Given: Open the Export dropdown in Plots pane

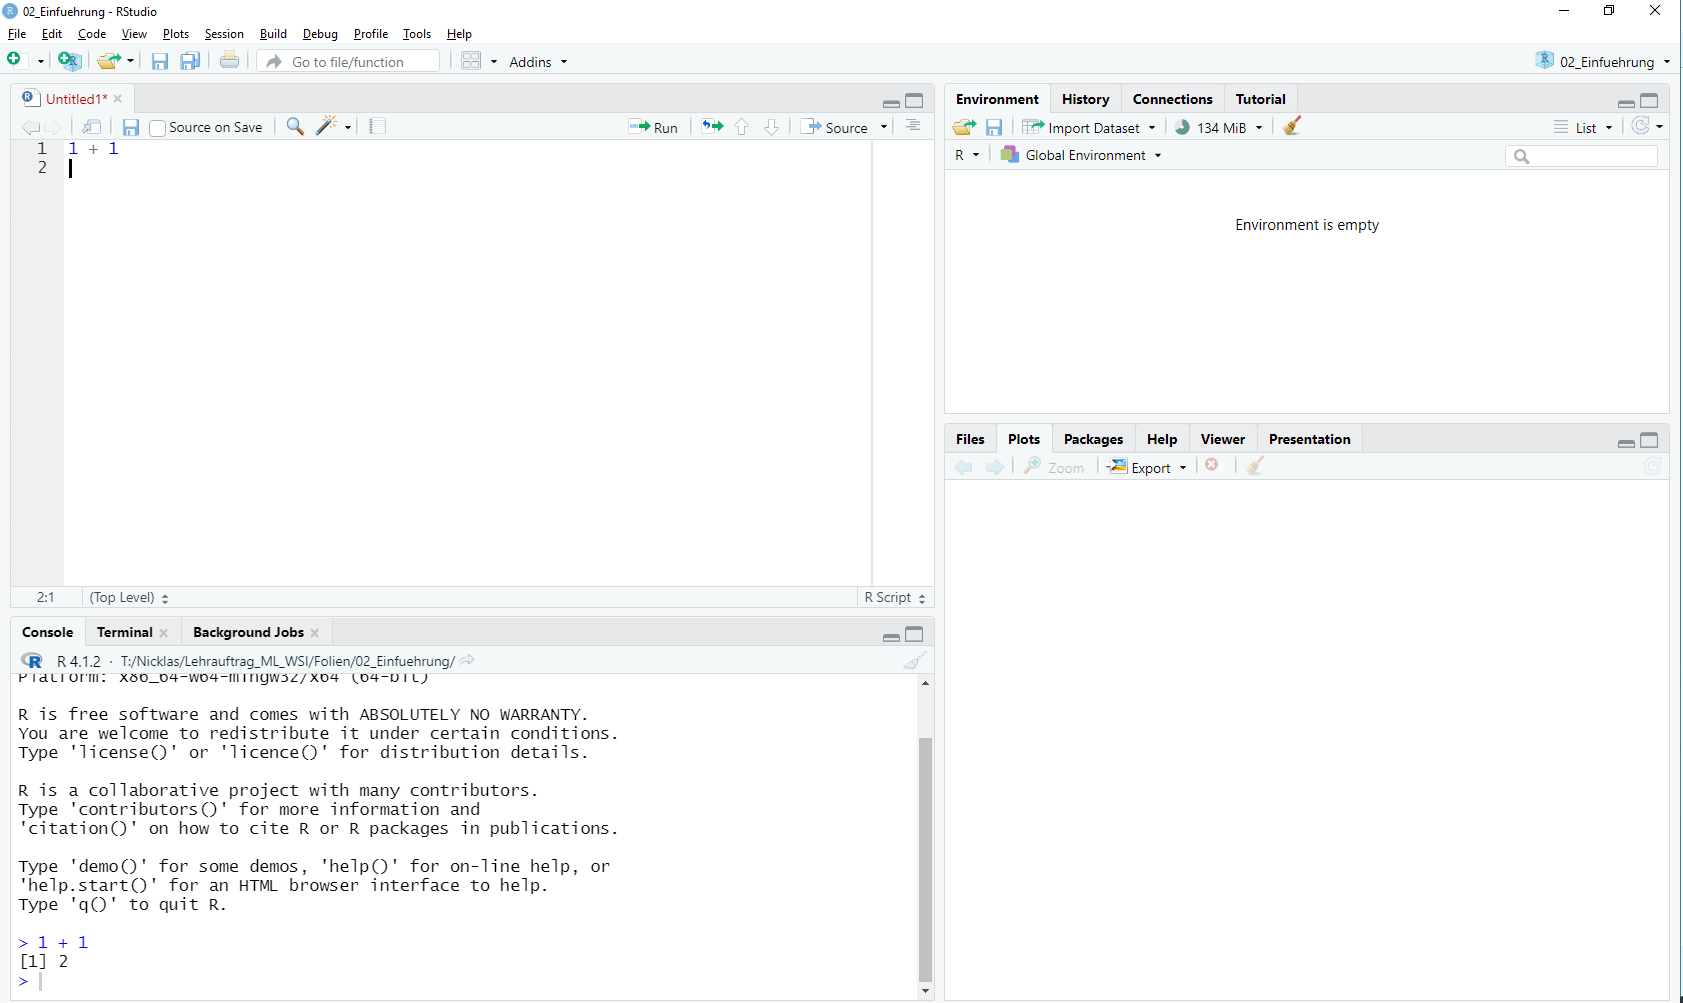Looking at the screenshot, I should pos(1147,467).
